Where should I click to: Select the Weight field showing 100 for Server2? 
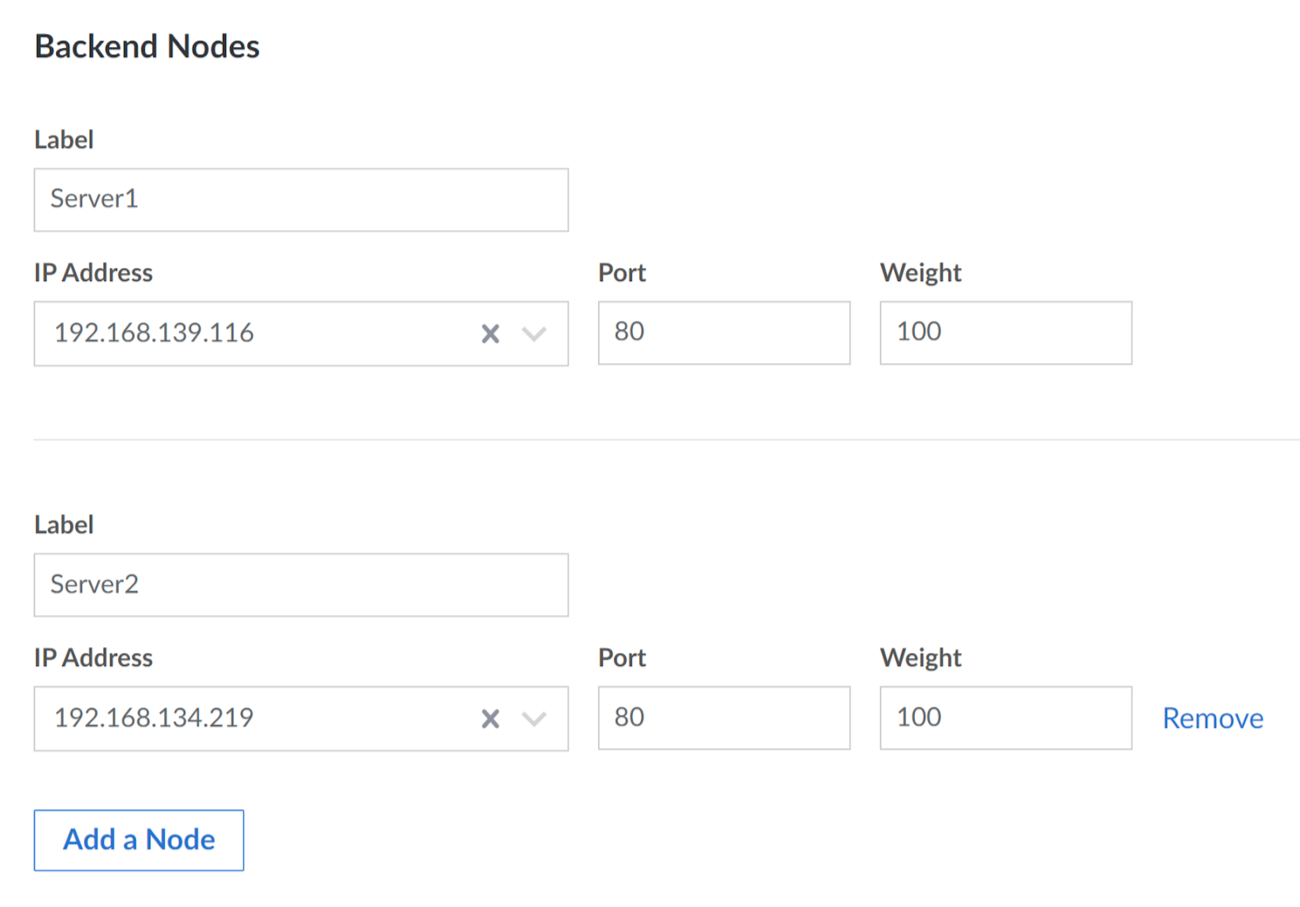[x=1005, y=718]
